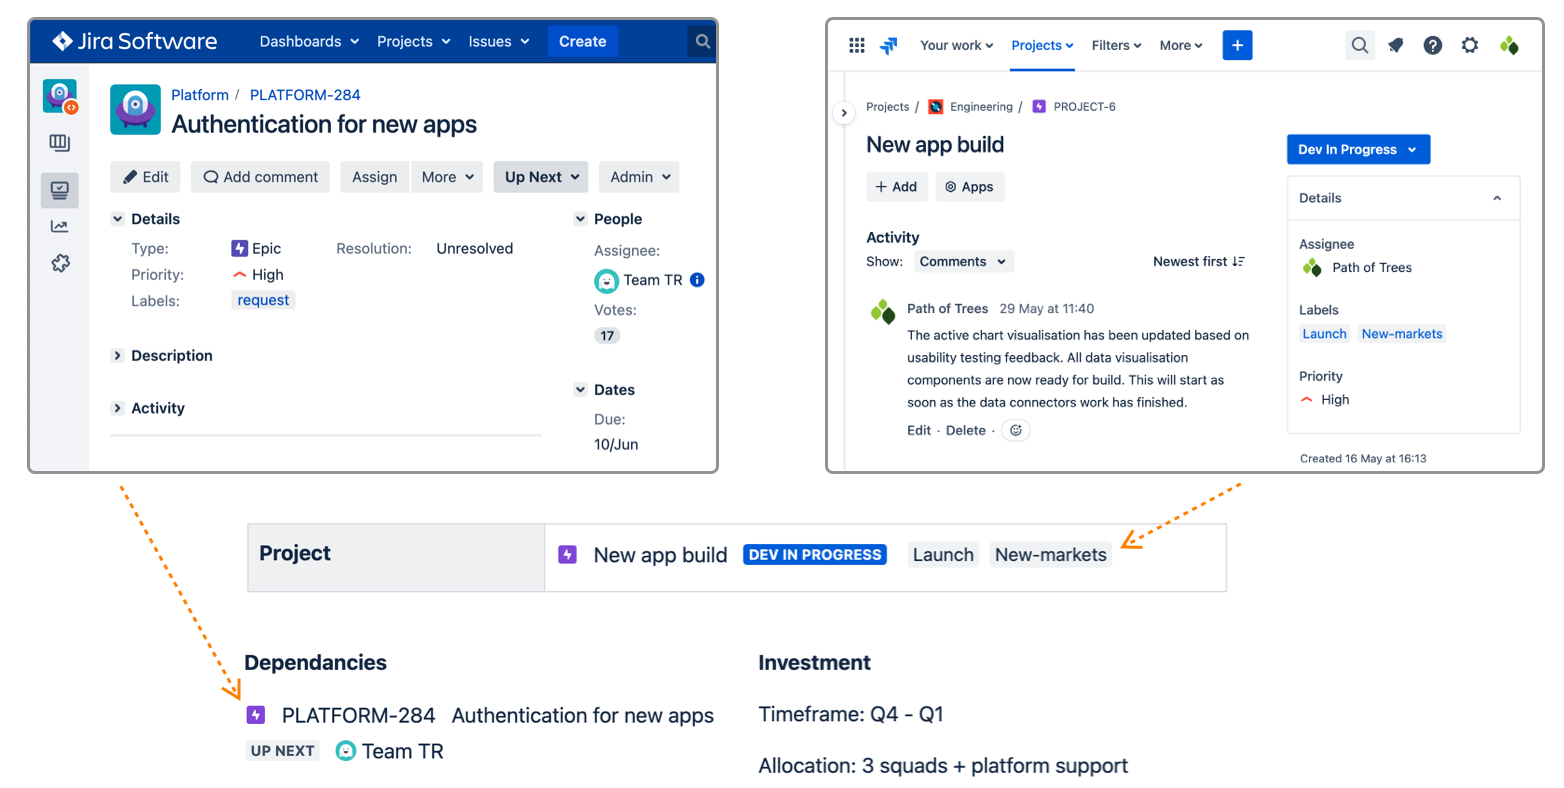
Task: Click the search magnifier in the blue navbar
Action: pos(702,41)
